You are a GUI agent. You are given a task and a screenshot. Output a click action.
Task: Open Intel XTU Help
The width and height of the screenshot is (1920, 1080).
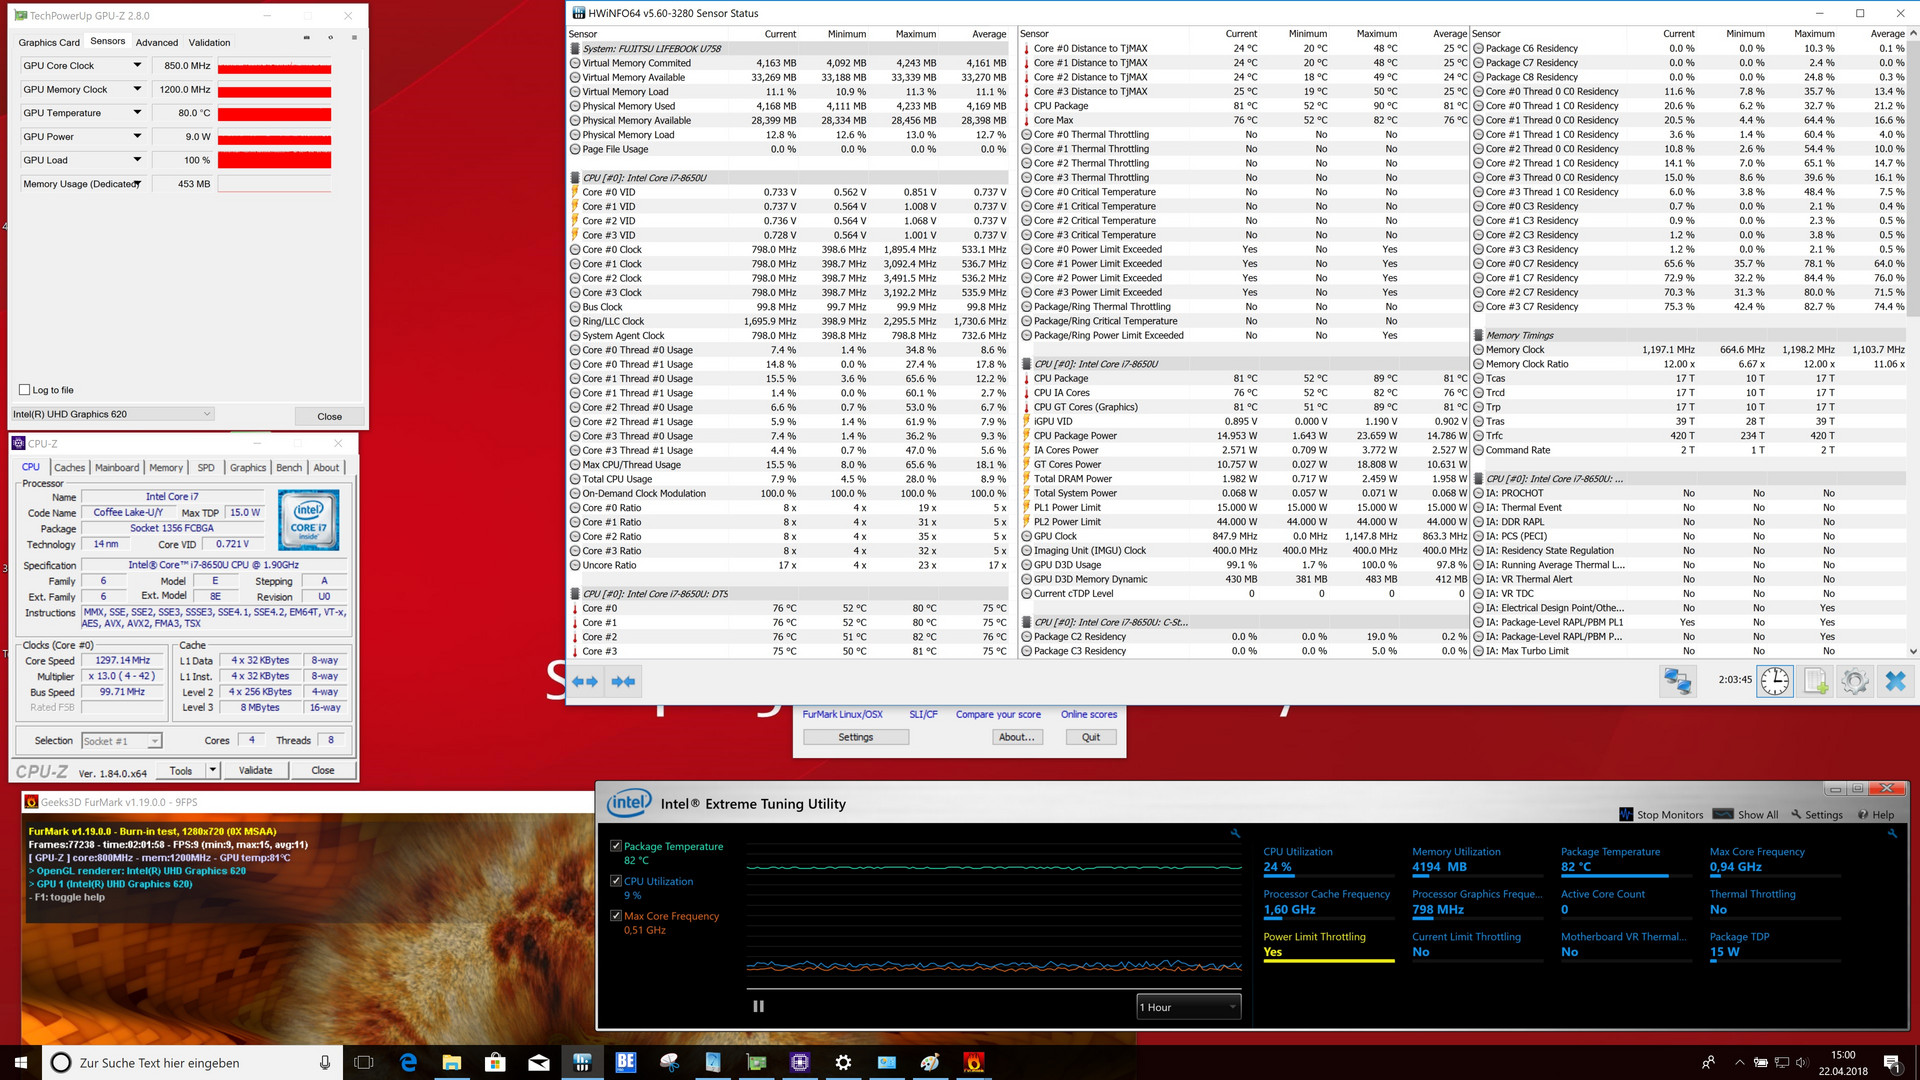[1876, 815]
